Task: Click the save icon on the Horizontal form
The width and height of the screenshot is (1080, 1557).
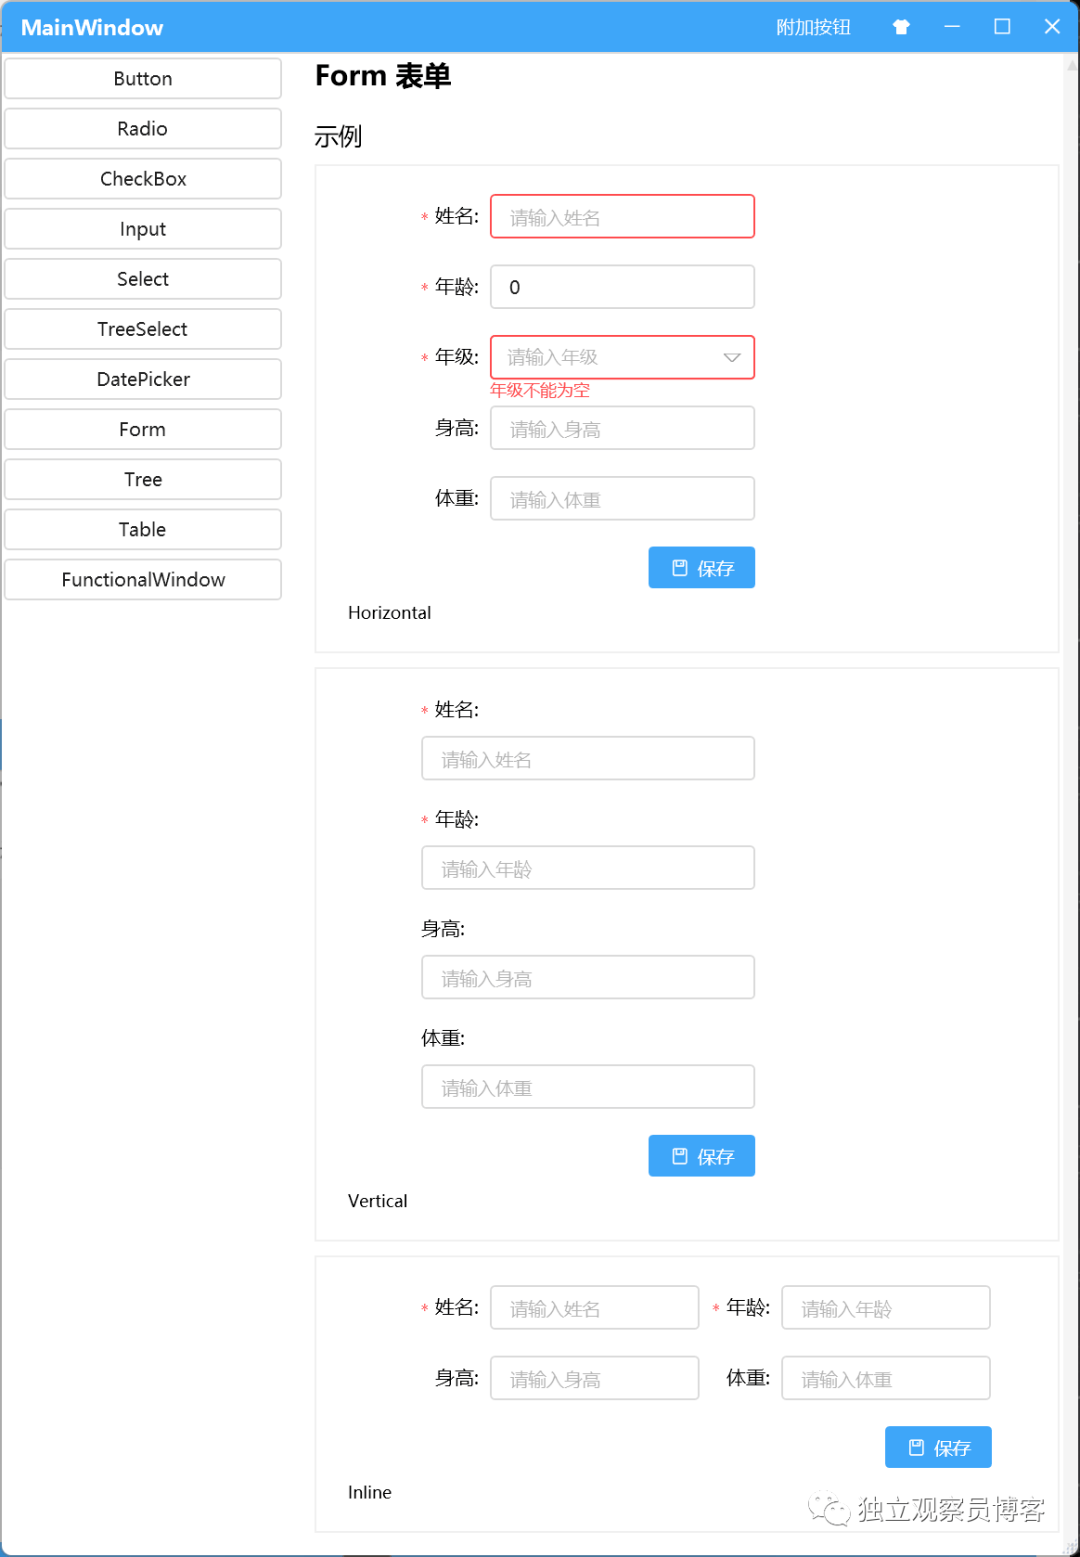Action: pyautogui.click(x=679, y=567)
